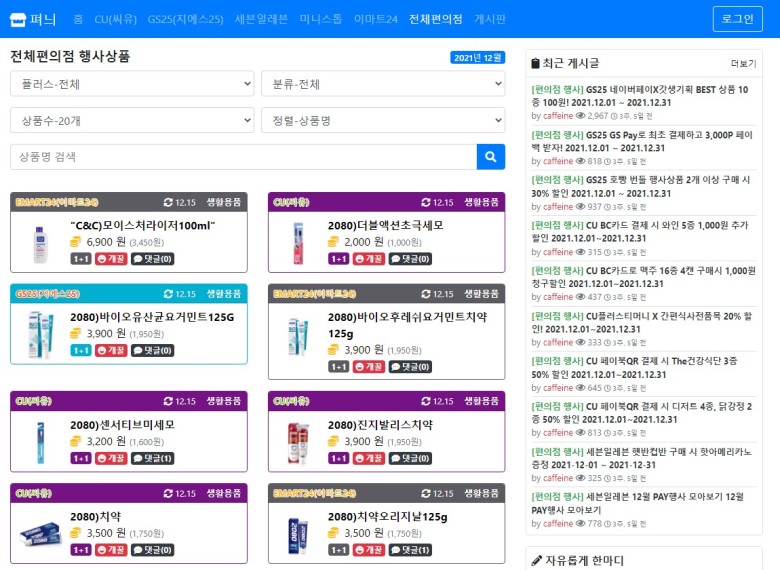780x570 pixels.
Task: Click EMART24 header on 치약오리지날125g card
Action: (314, 493)
